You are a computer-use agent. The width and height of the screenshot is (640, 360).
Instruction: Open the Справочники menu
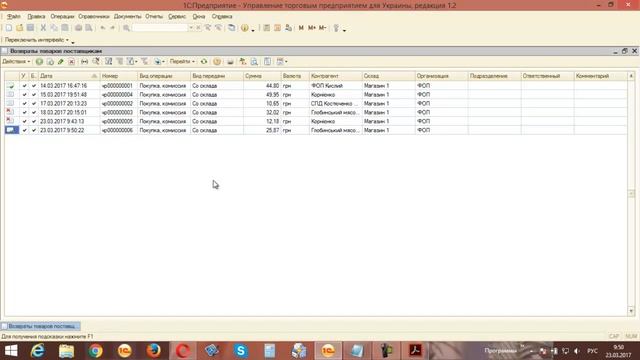pos(94,17)
